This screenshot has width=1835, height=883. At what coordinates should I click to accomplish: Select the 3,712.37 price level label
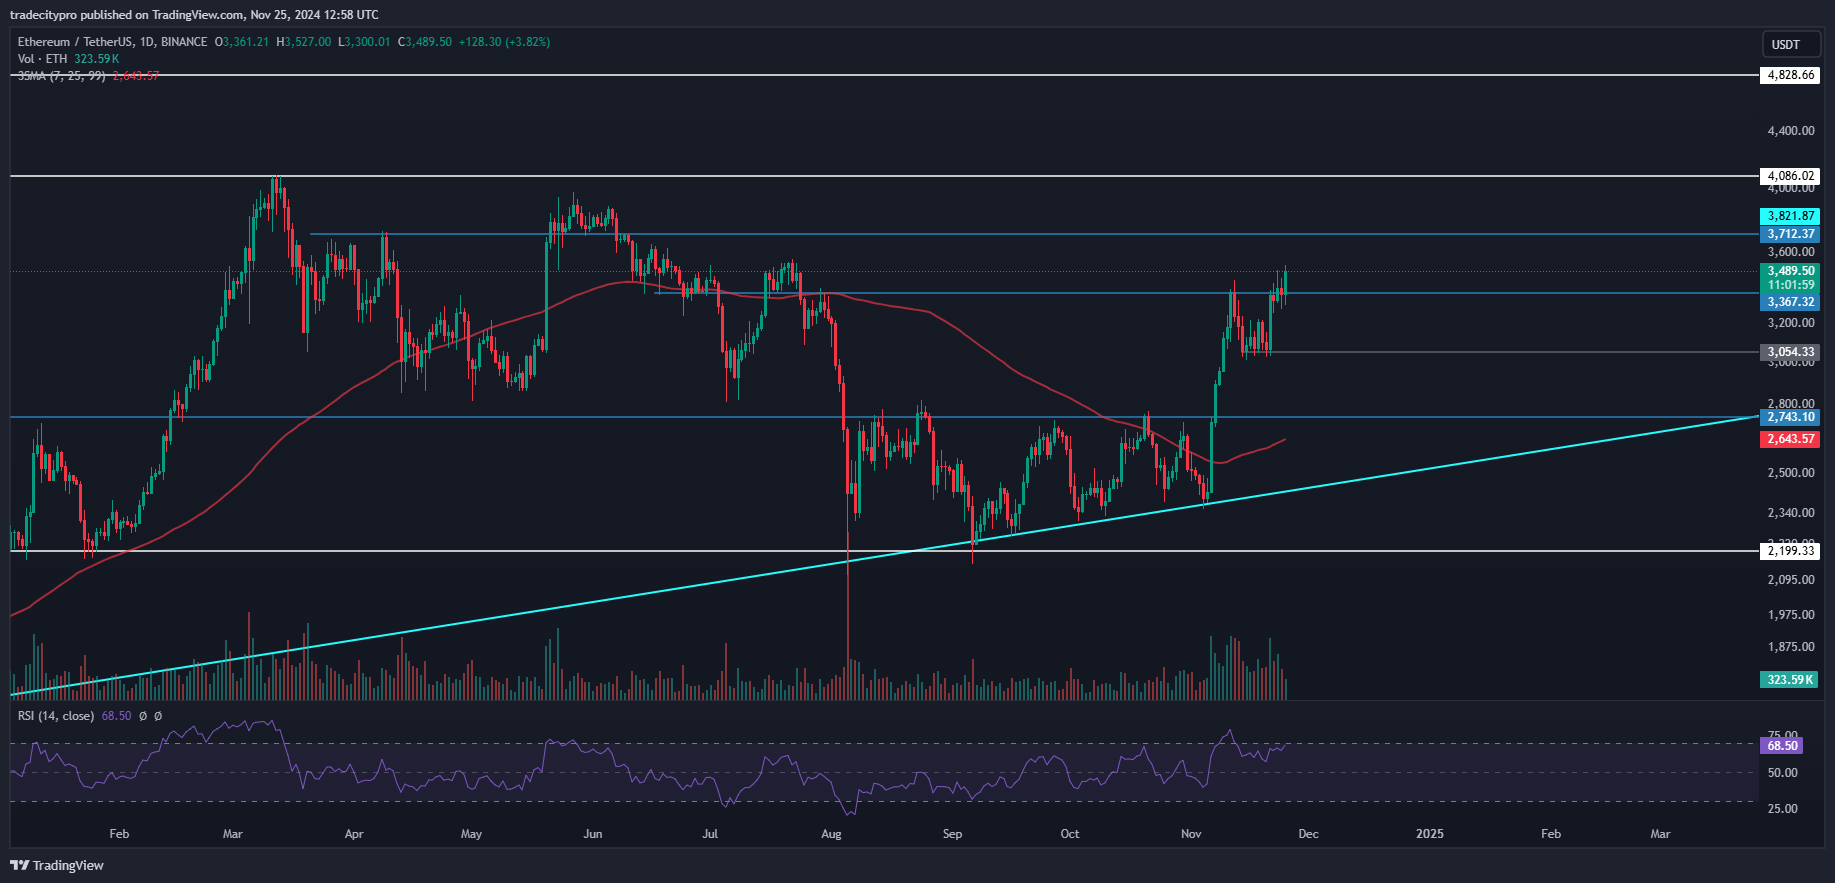click(x=1790, y=234)
